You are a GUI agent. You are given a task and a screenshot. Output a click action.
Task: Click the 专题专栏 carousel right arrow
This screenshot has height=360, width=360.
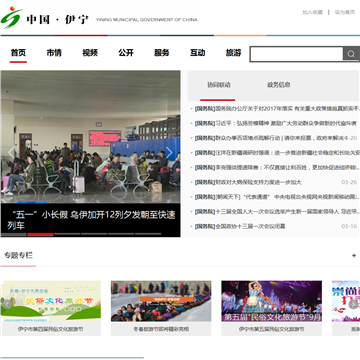353,304
